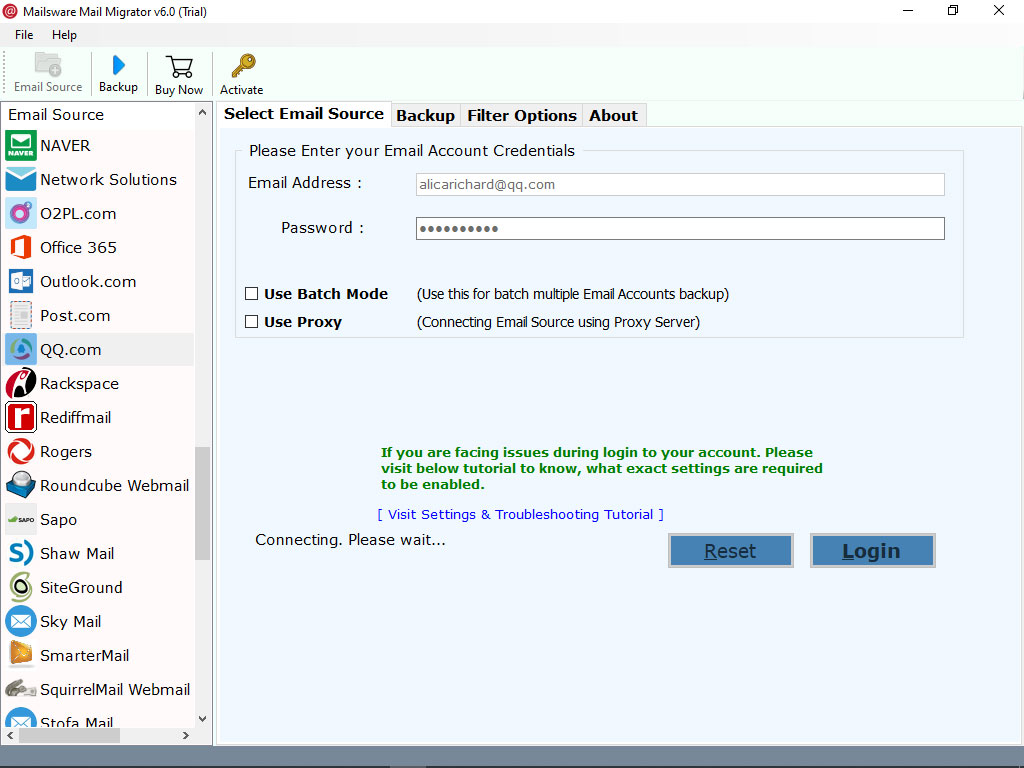Open the Help menu
1024x768 pixels.
pyautogui.click(x=64, y=35)
